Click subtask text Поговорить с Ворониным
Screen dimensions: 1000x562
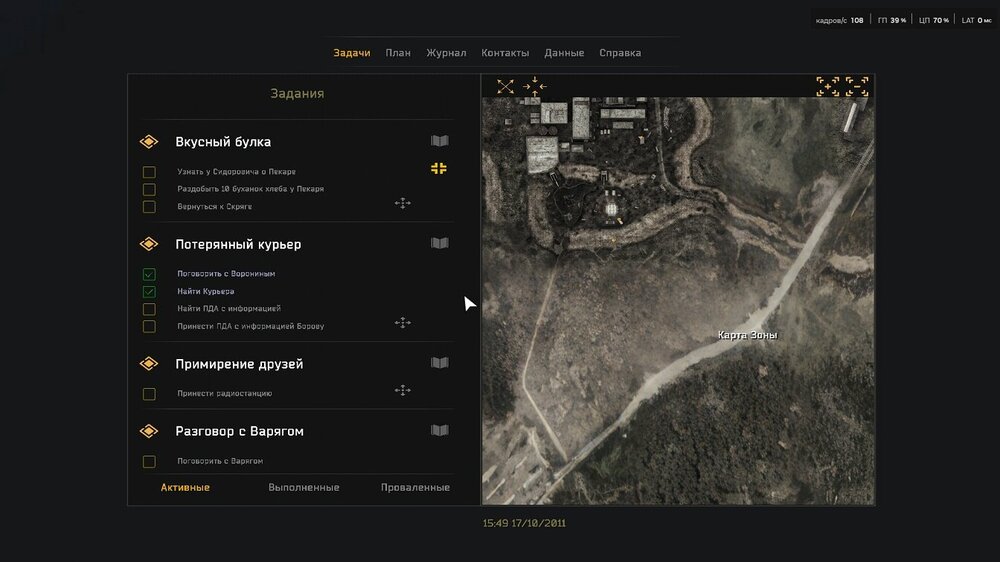(x=226, y=274)
